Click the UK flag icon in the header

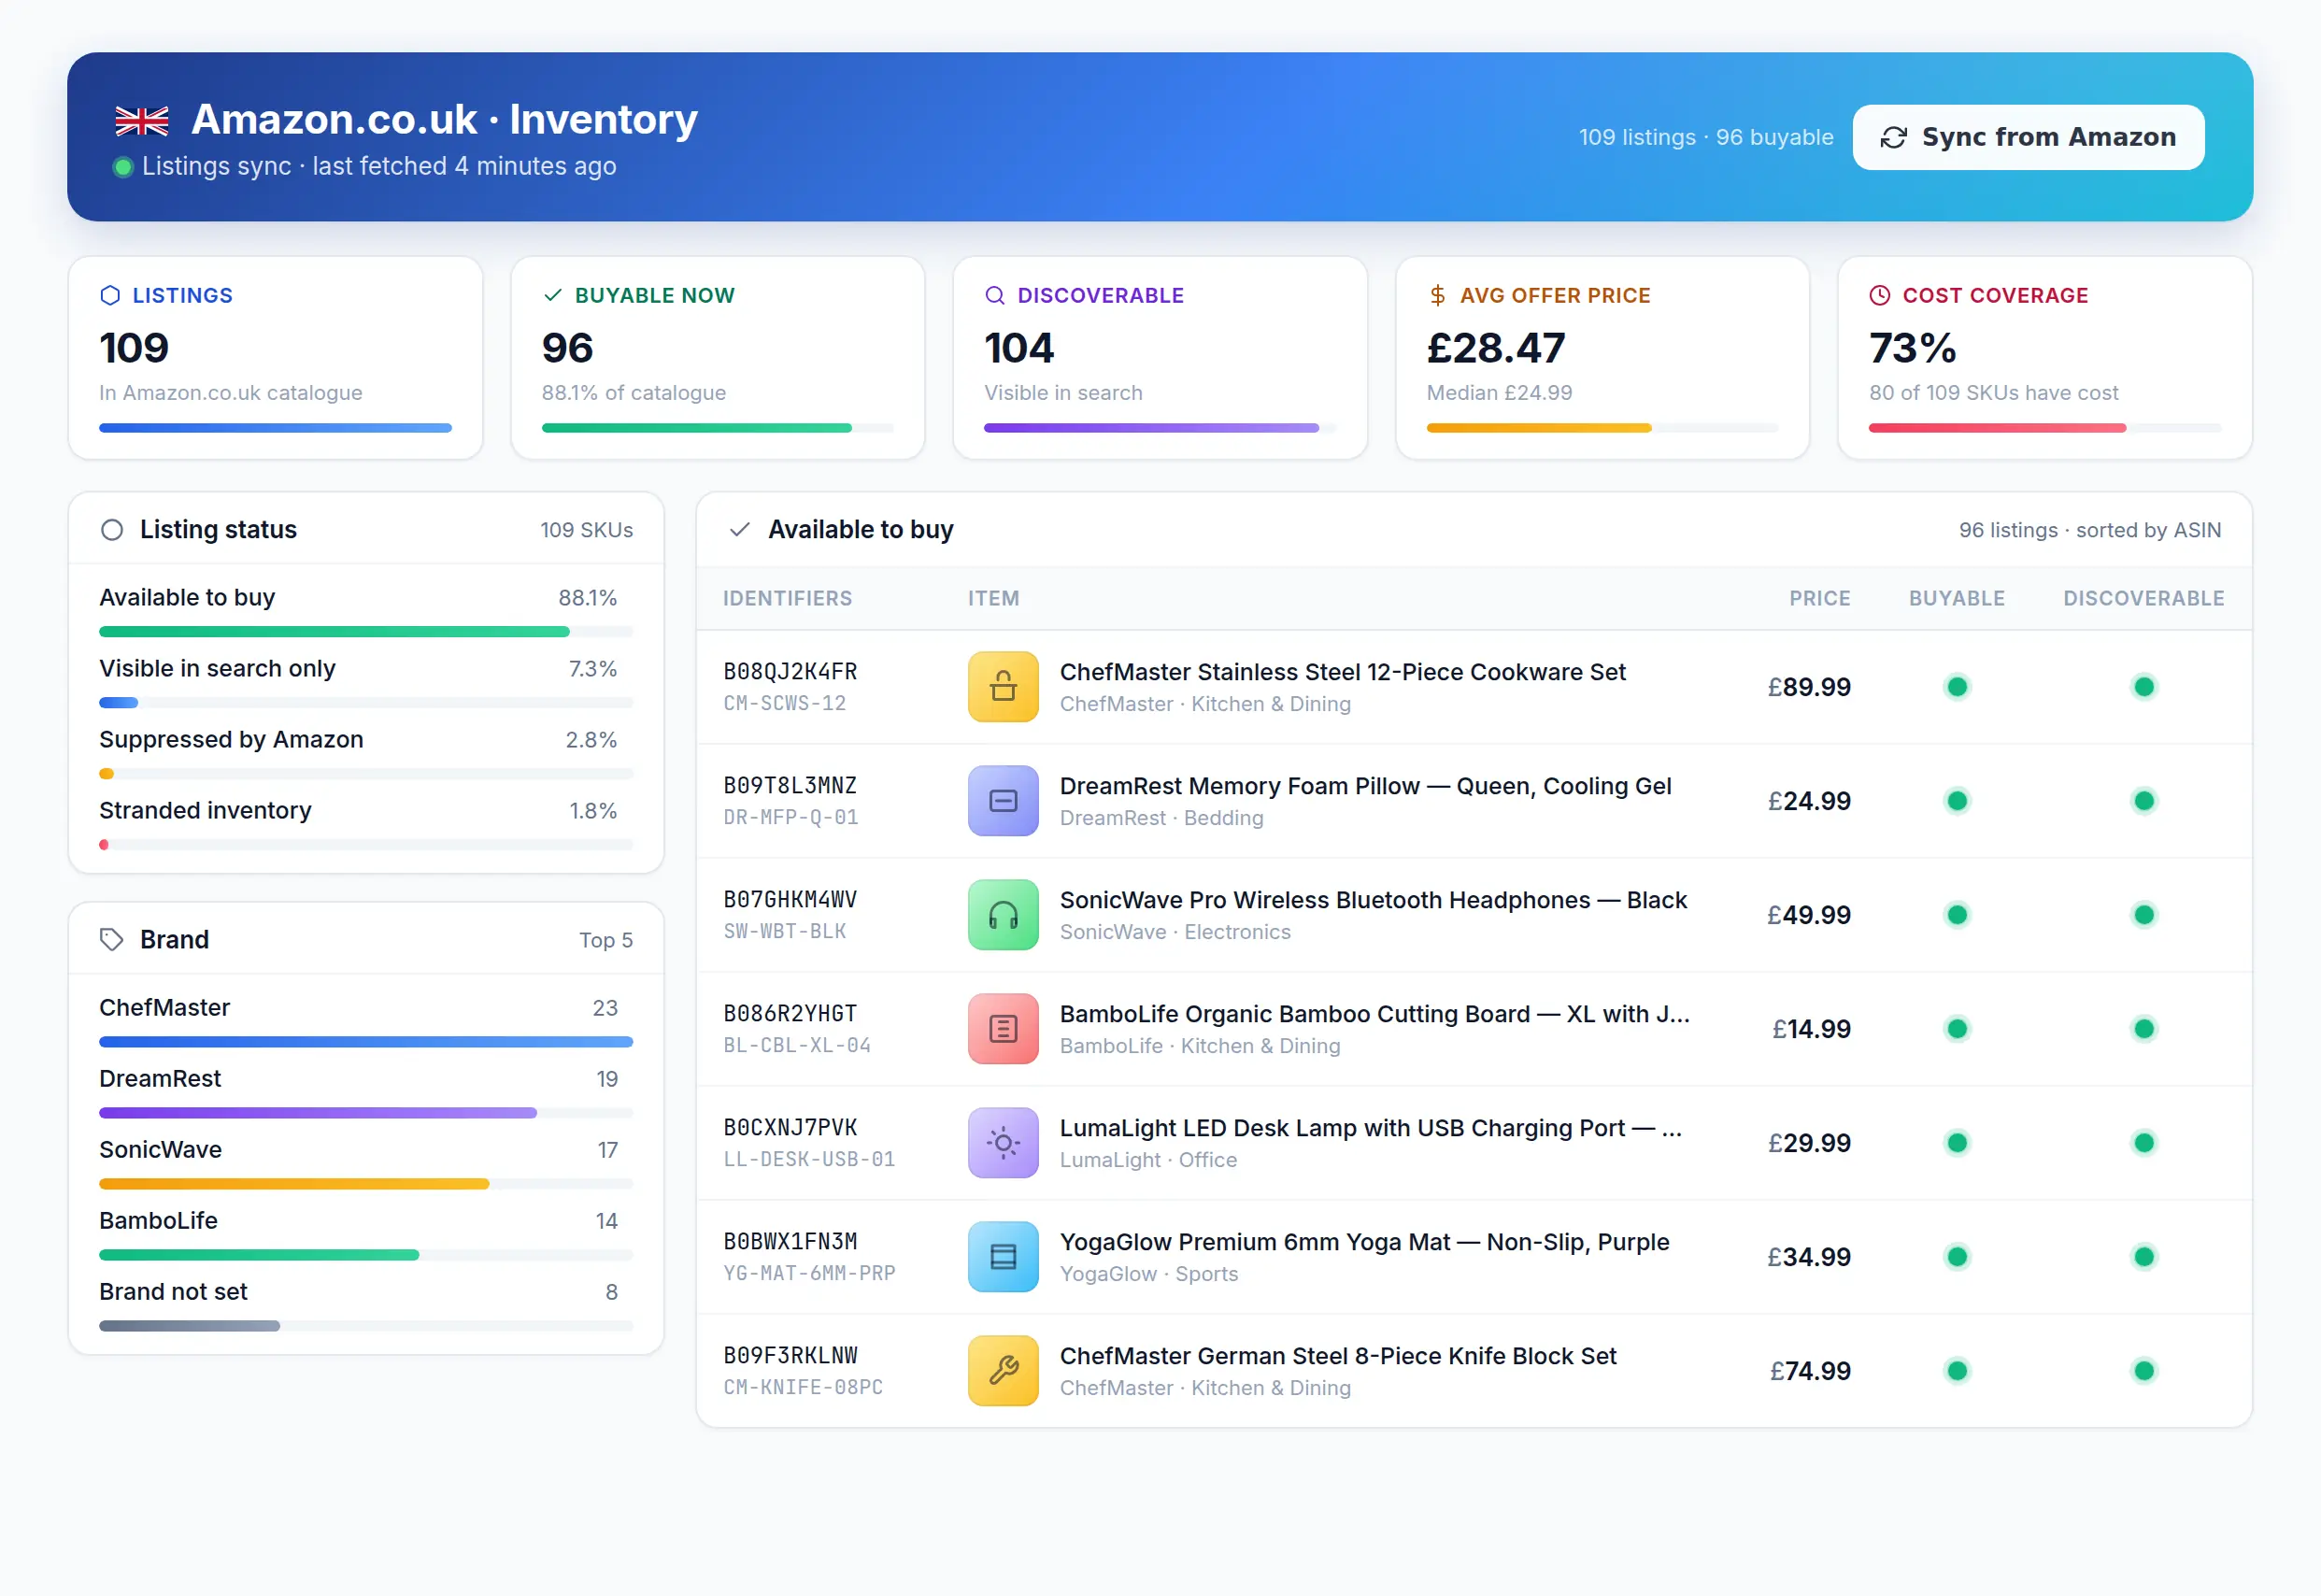[142, 121]
